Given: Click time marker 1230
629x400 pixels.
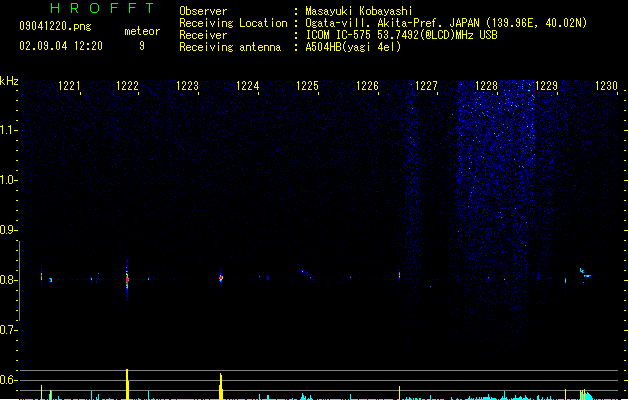Looking at the screenshot, I should tap(606, 86).
